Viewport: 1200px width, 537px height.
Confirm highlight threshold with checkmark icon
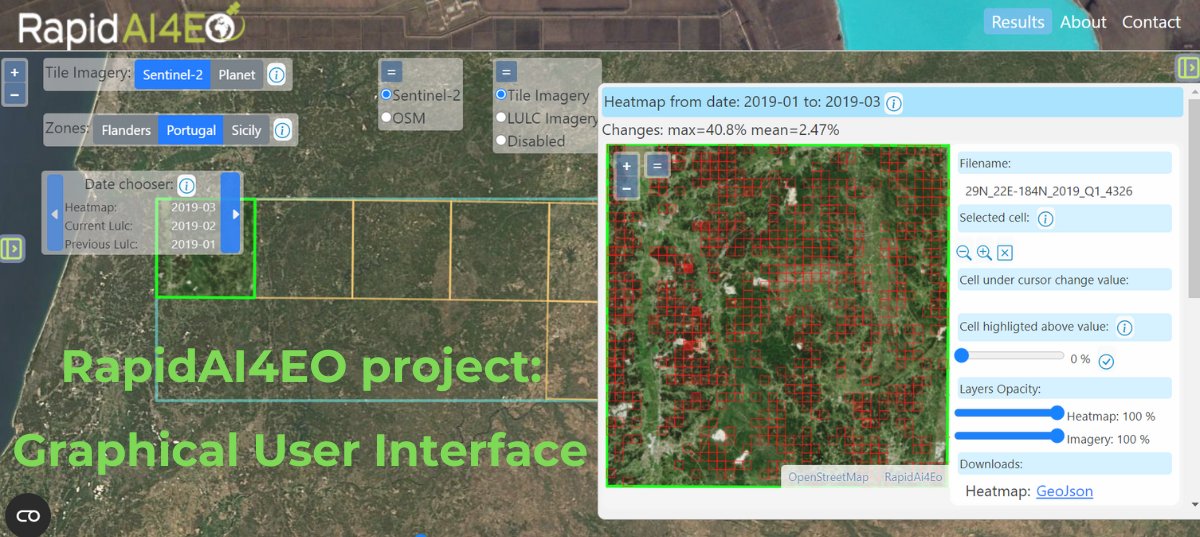pyautogui.click(x=1106, y=361)
